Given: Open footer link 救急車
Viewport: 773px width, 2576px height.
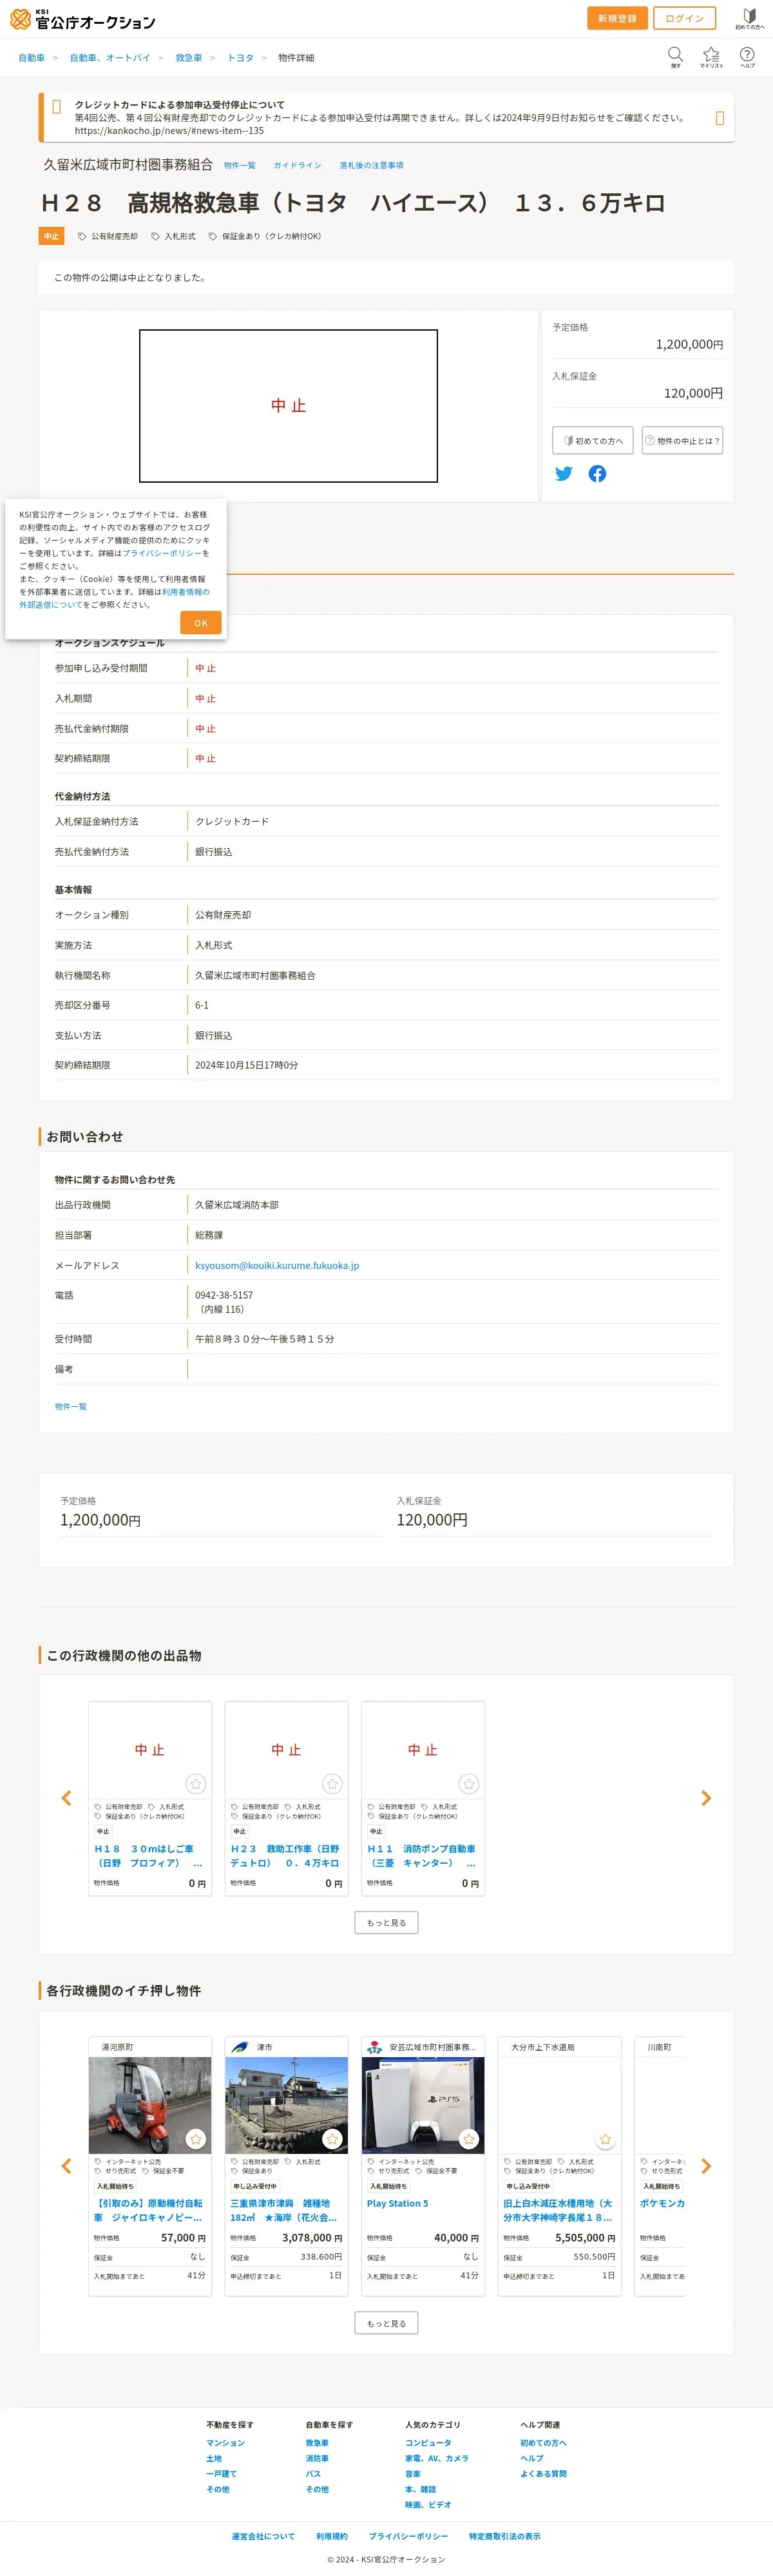Looking at the screenshot, I should point(317,2443).
